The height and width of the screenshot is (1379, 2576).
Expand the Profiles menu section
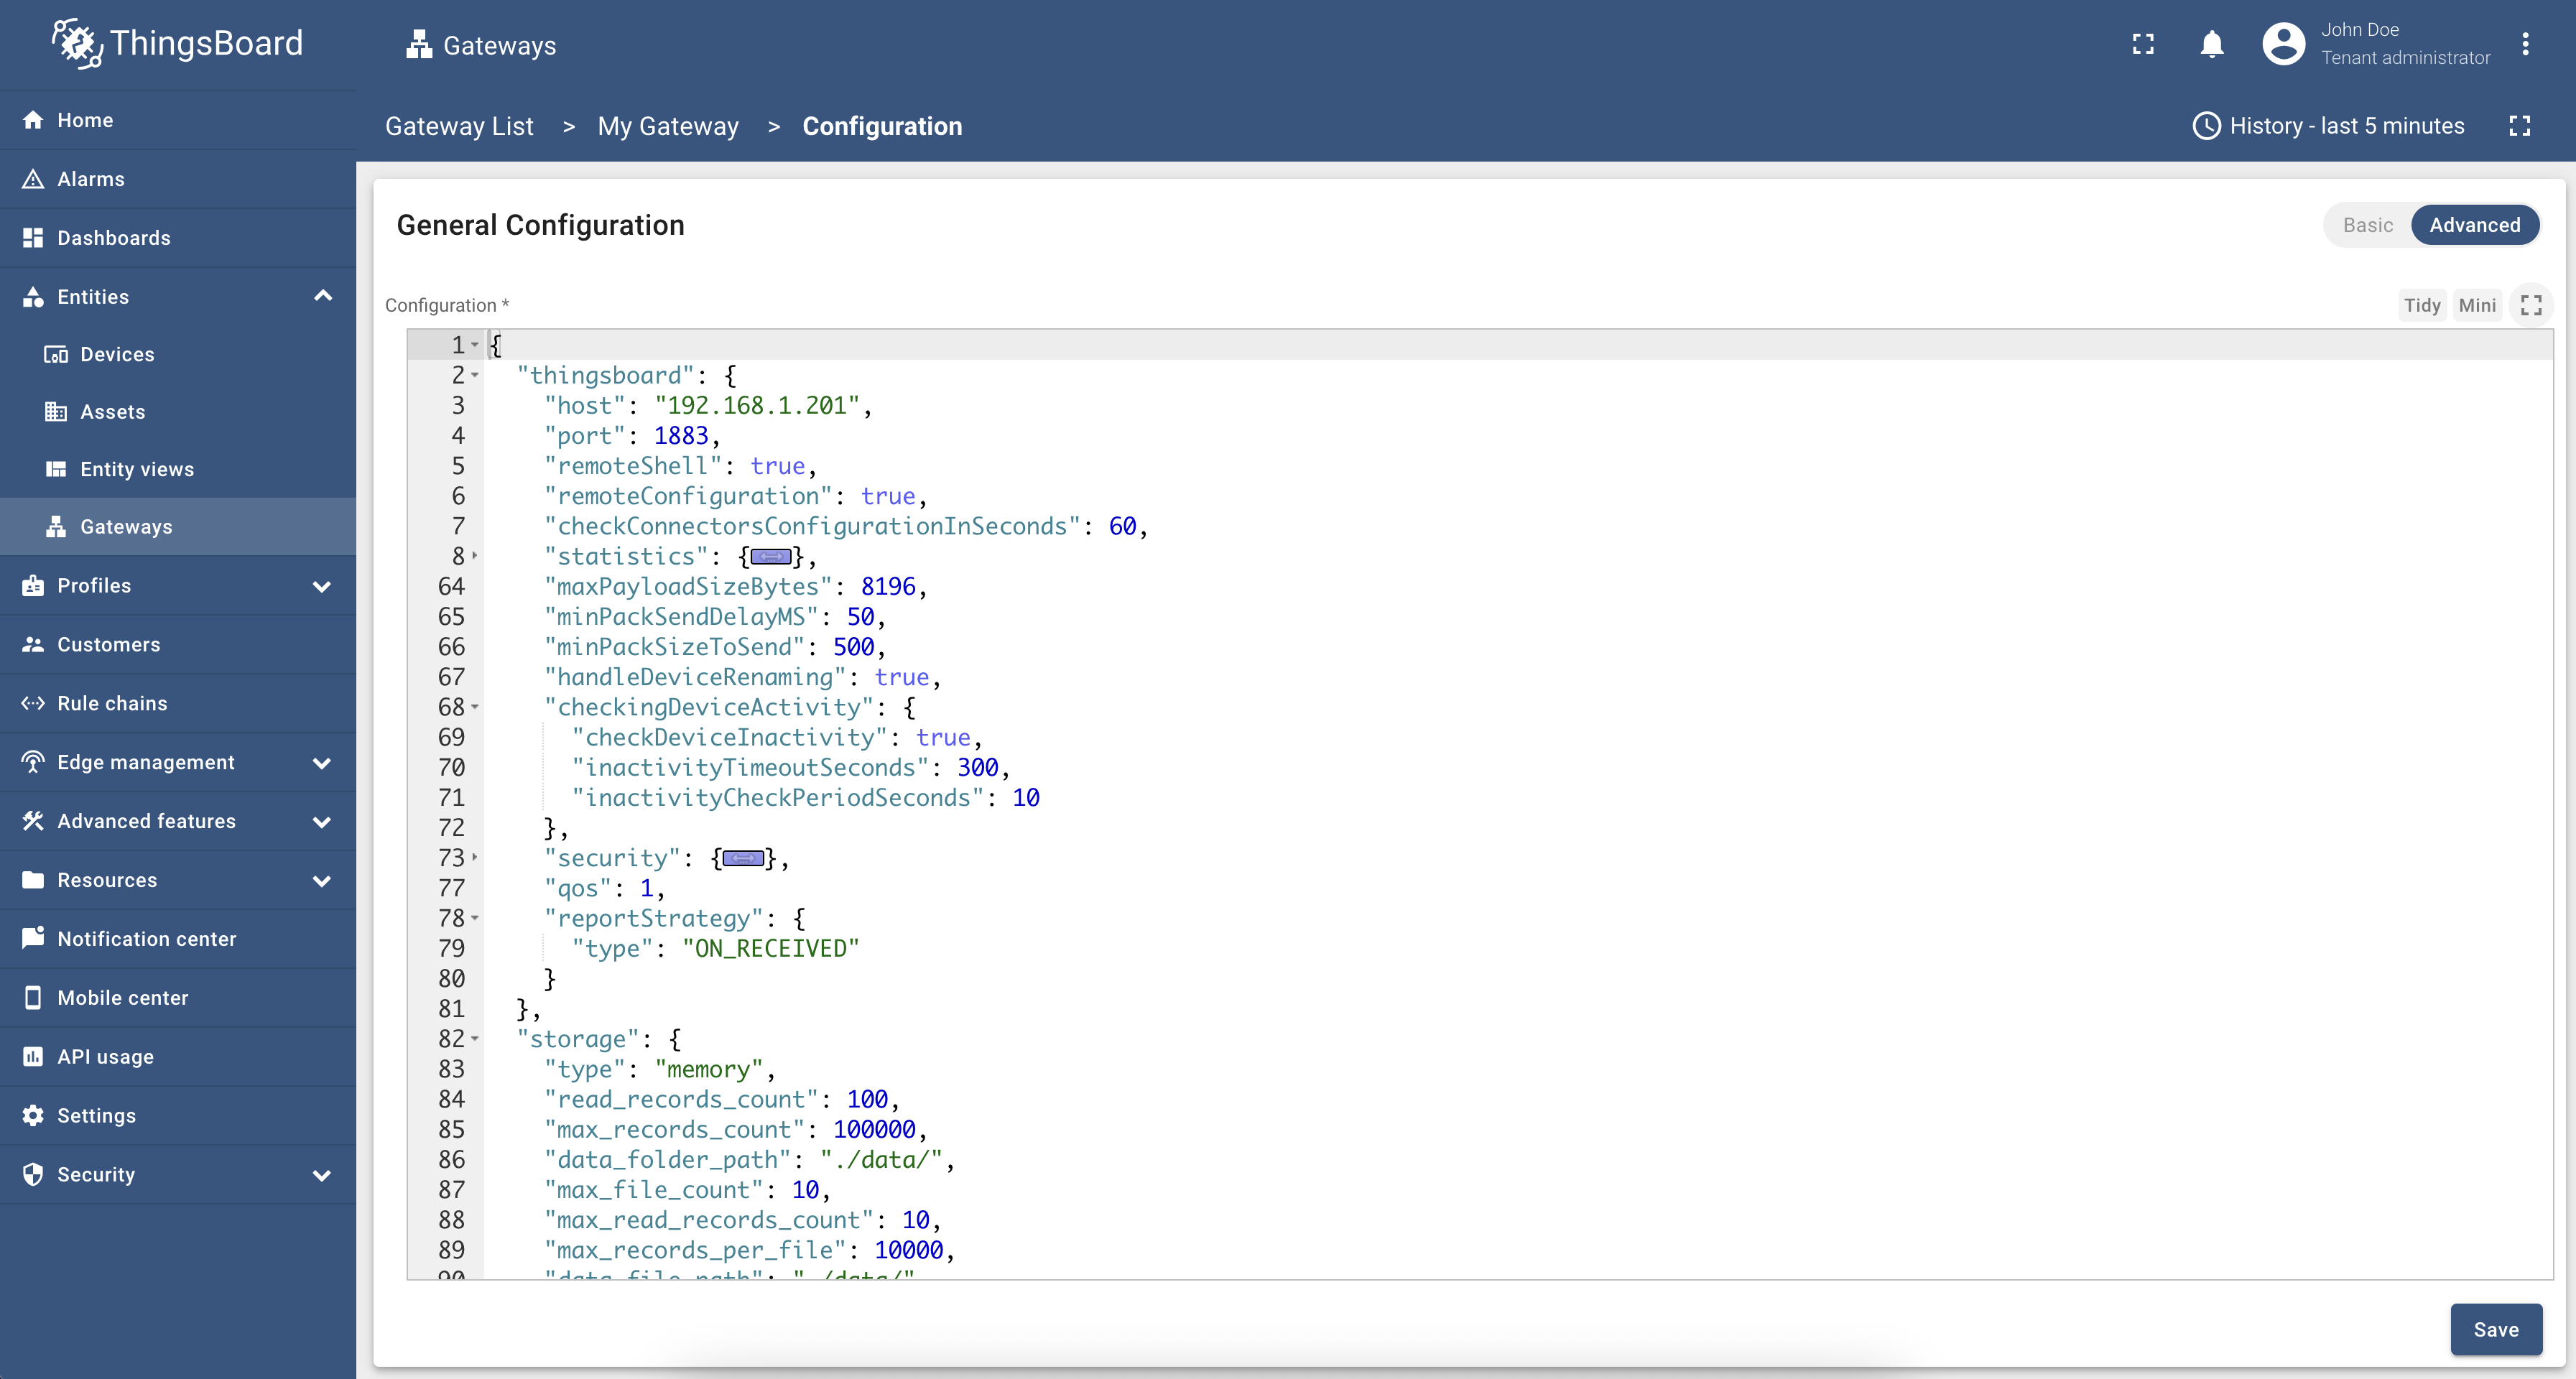322,586
